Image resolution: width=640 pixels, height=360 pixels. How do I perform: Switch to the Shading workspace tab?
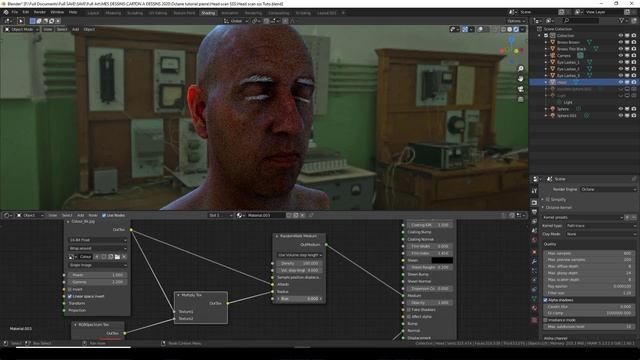[x=208, y=13]
